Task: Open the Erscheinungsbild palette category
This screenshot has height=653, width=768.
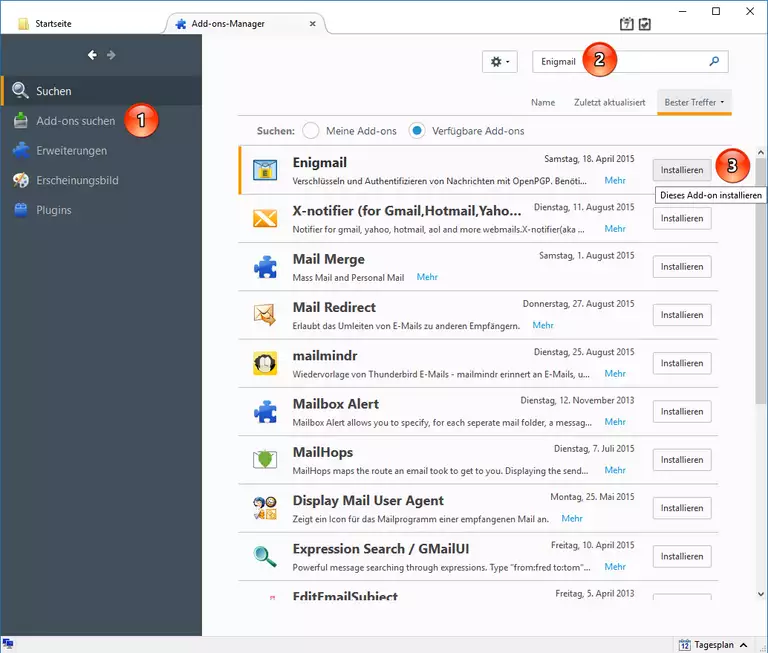Action: click(x=77, y=181)
